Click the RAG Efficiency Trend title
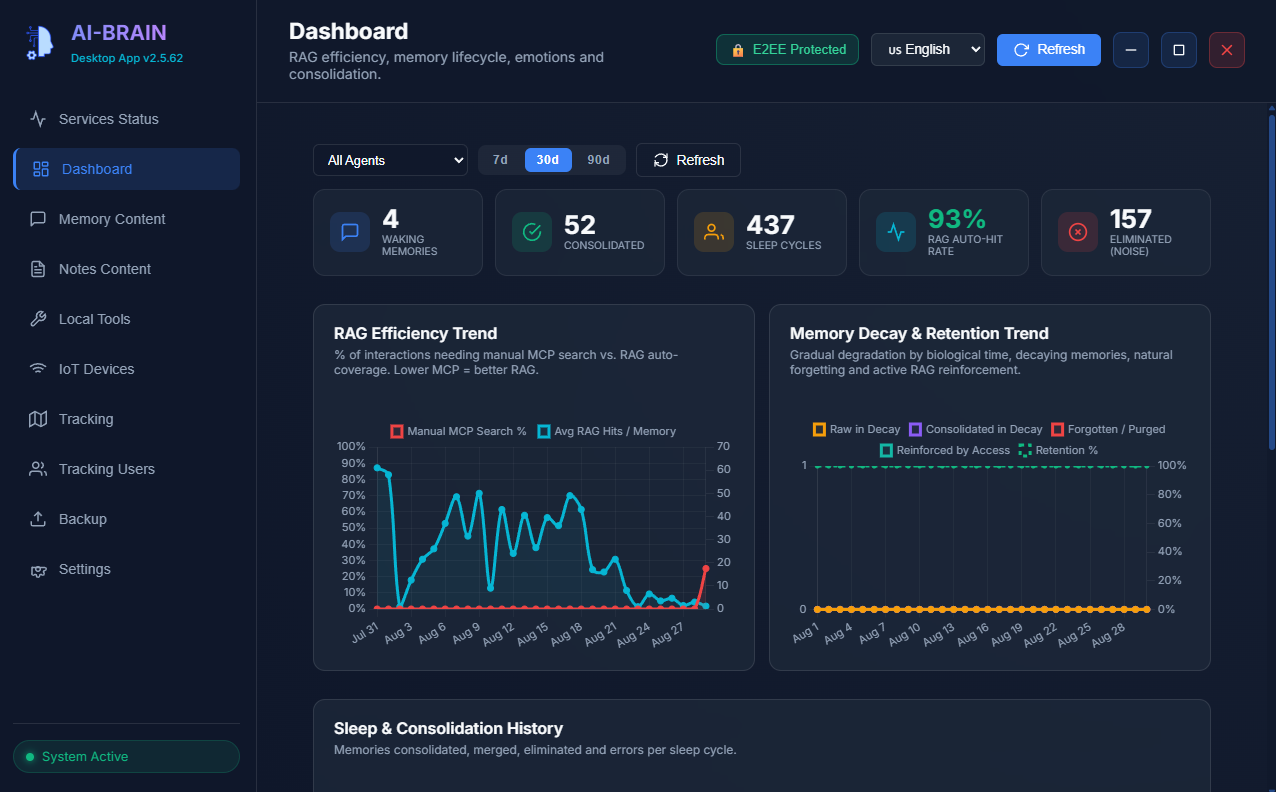 point(415,333)
